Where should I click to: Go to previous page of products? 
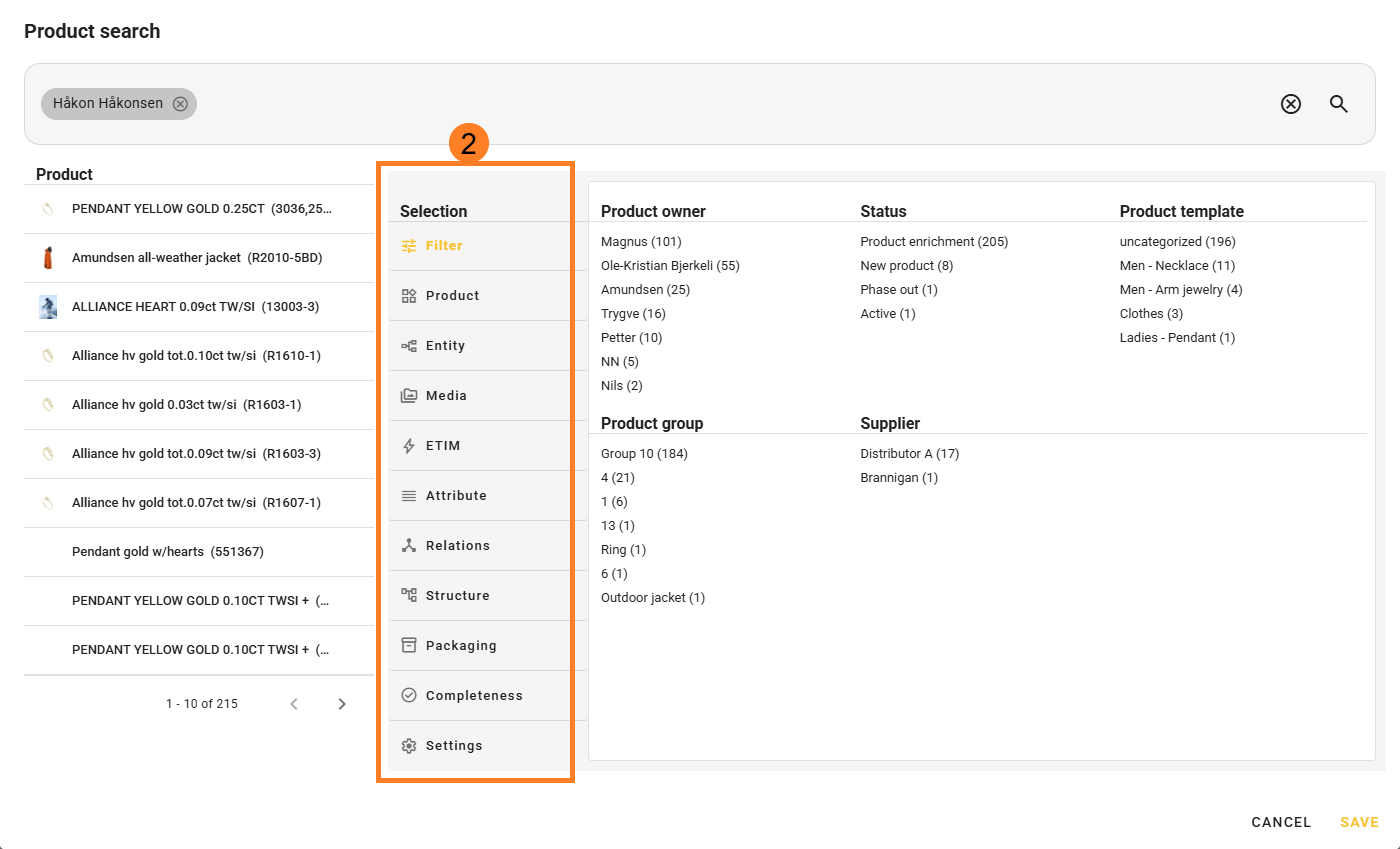pos(294,704)
